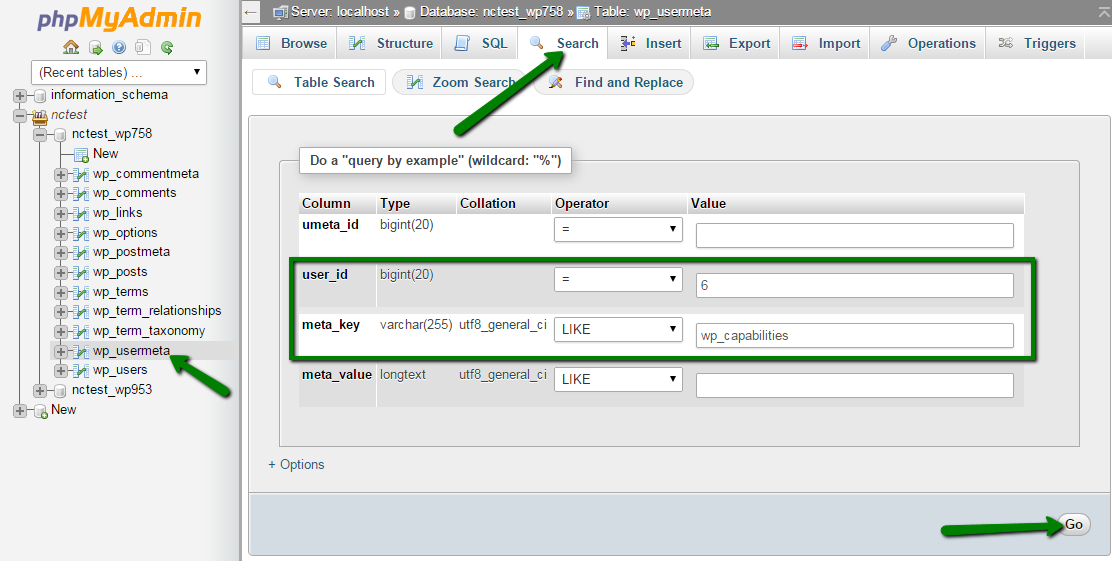Expand the information_schema database node
1112x561 pixels.
pos(20,96)
